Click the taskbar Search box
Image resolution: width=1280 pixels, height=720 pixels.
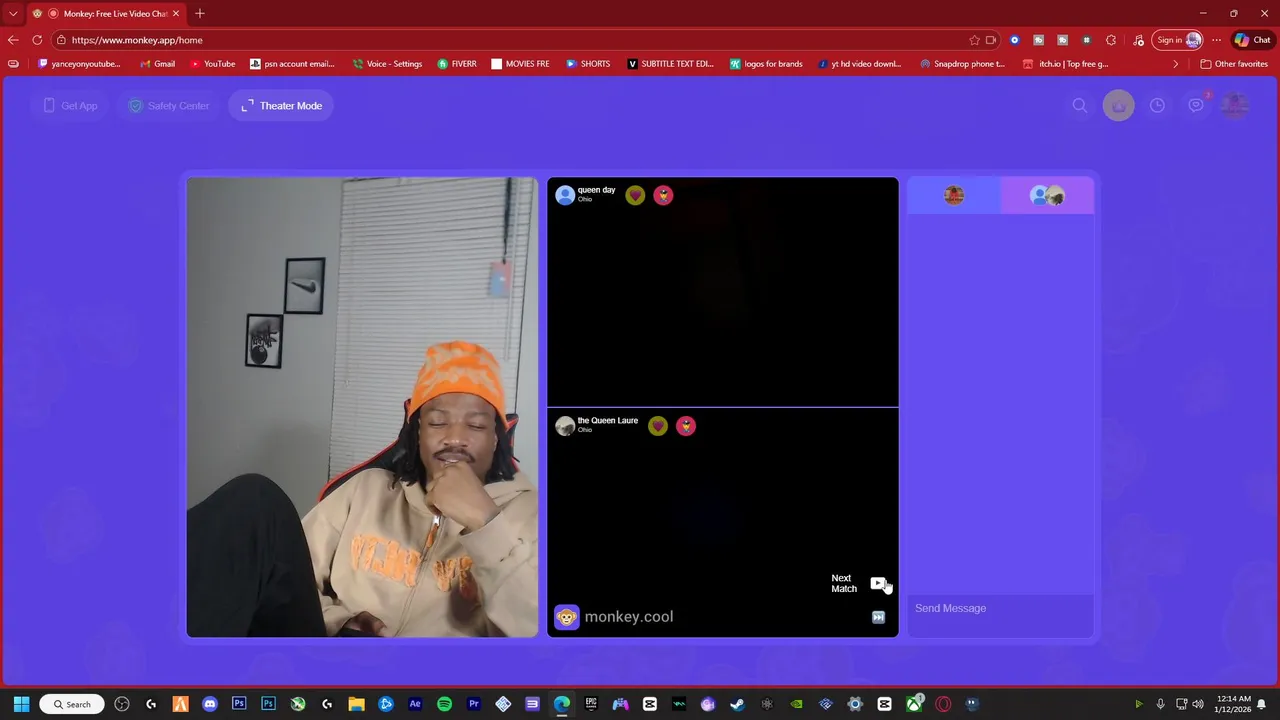coord(73,704)
